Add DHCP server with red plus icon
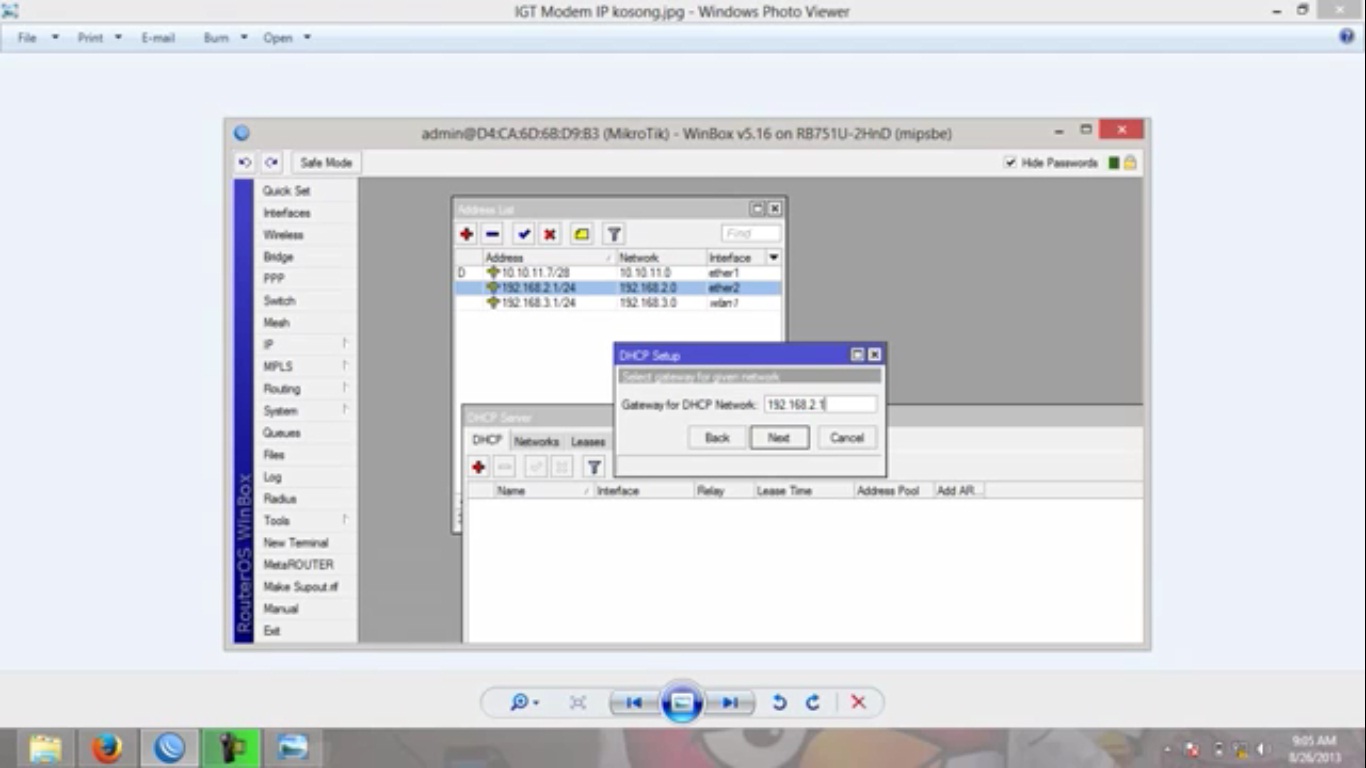 [478, 467]
